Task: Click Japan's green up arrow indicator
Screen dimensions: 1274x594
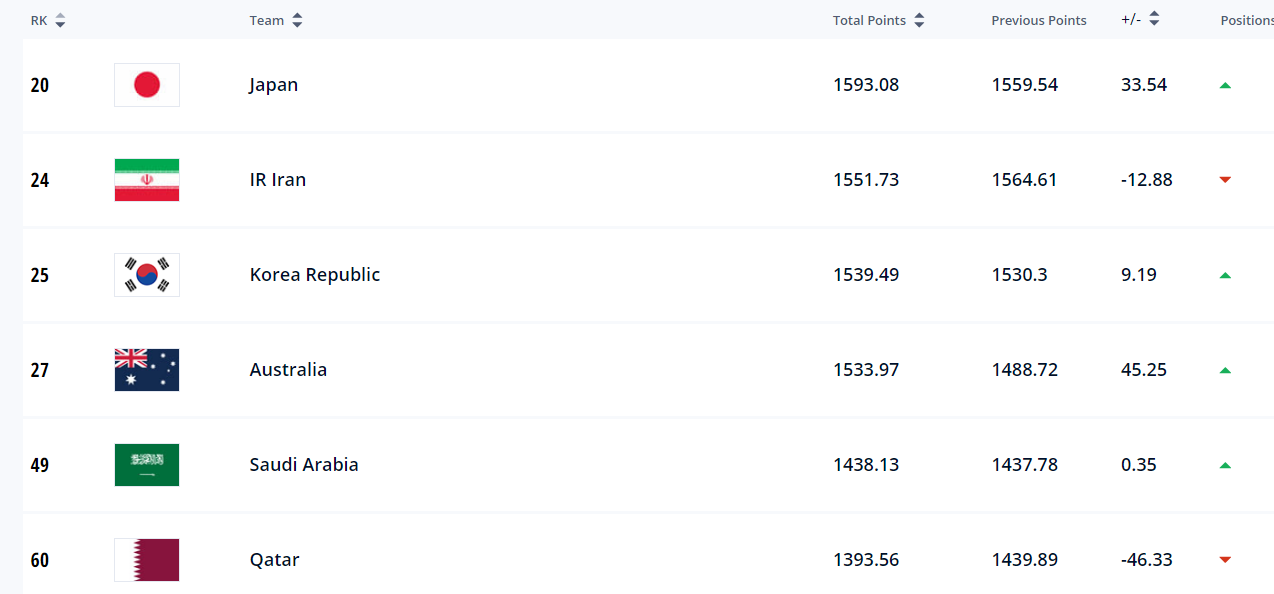Action: point(1225,86)
